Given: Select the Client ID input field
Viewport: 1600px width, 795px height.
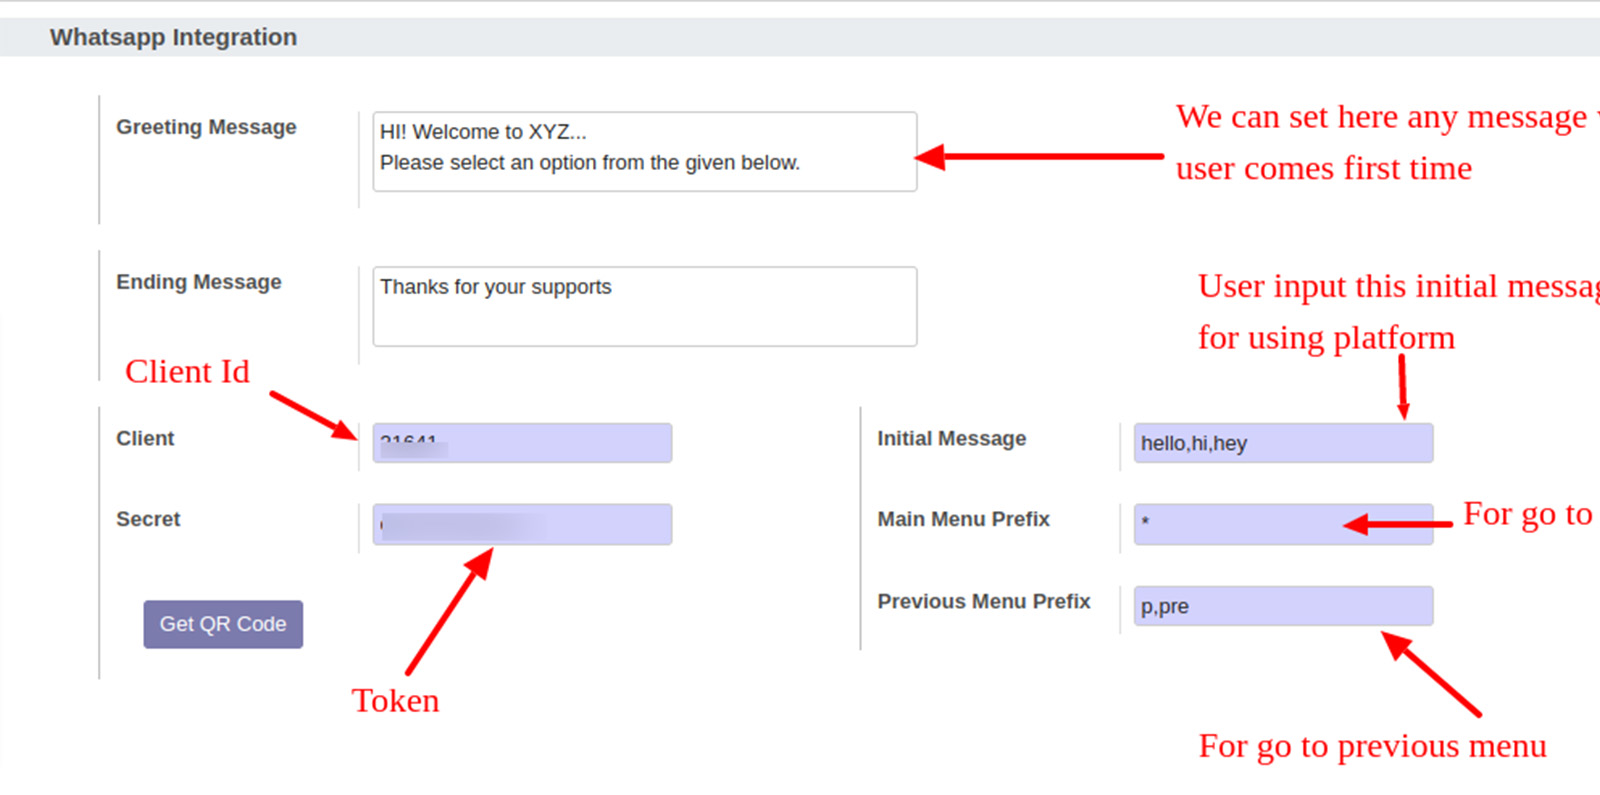Looking at the screenshot, I should point(522,443).
